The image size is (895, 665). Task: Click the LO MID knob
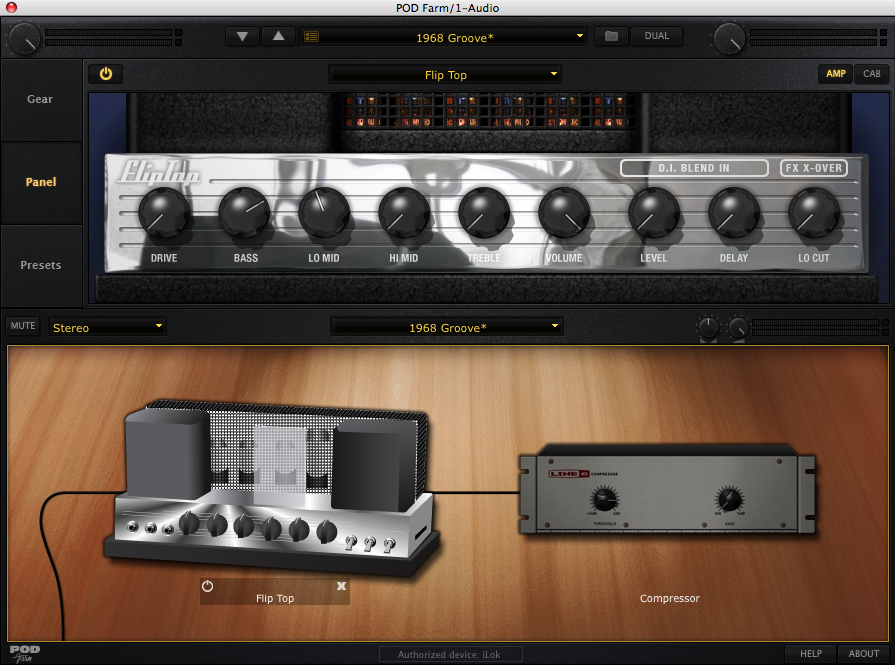pyautogui.click(x=324, y=213)
